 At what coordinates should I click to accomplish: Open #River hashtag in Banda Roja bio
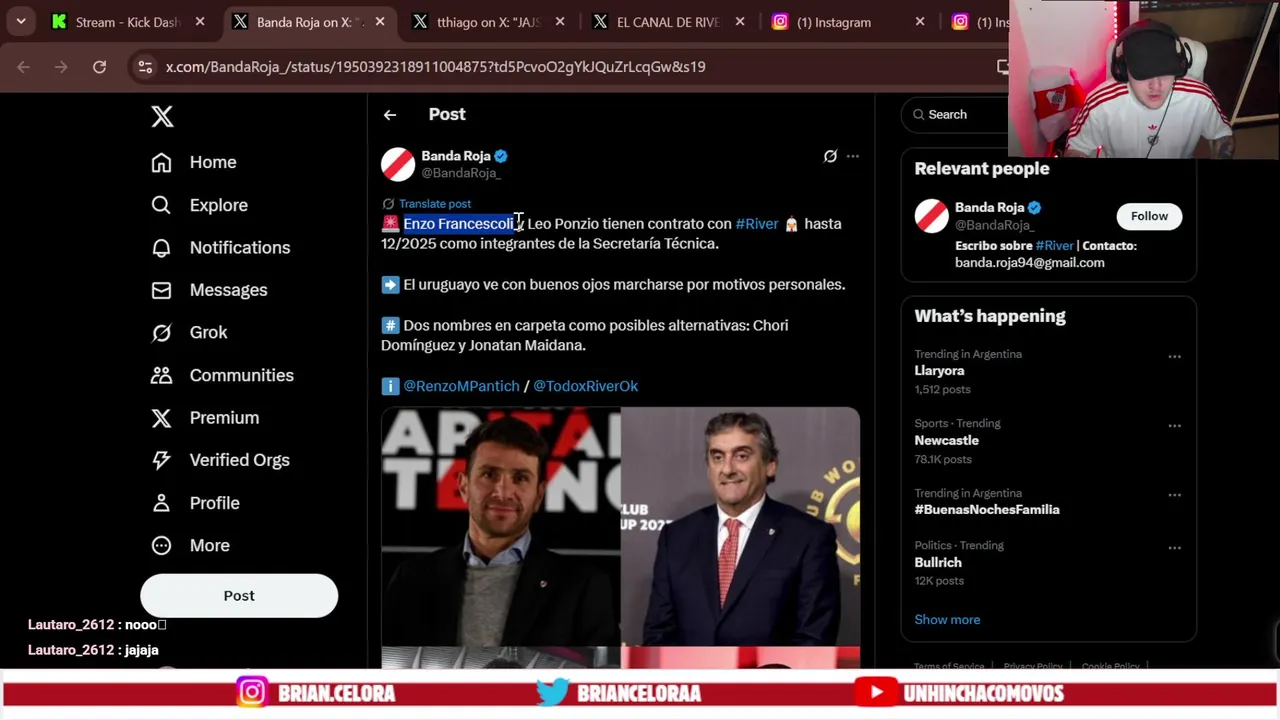tap(1054, 245)
